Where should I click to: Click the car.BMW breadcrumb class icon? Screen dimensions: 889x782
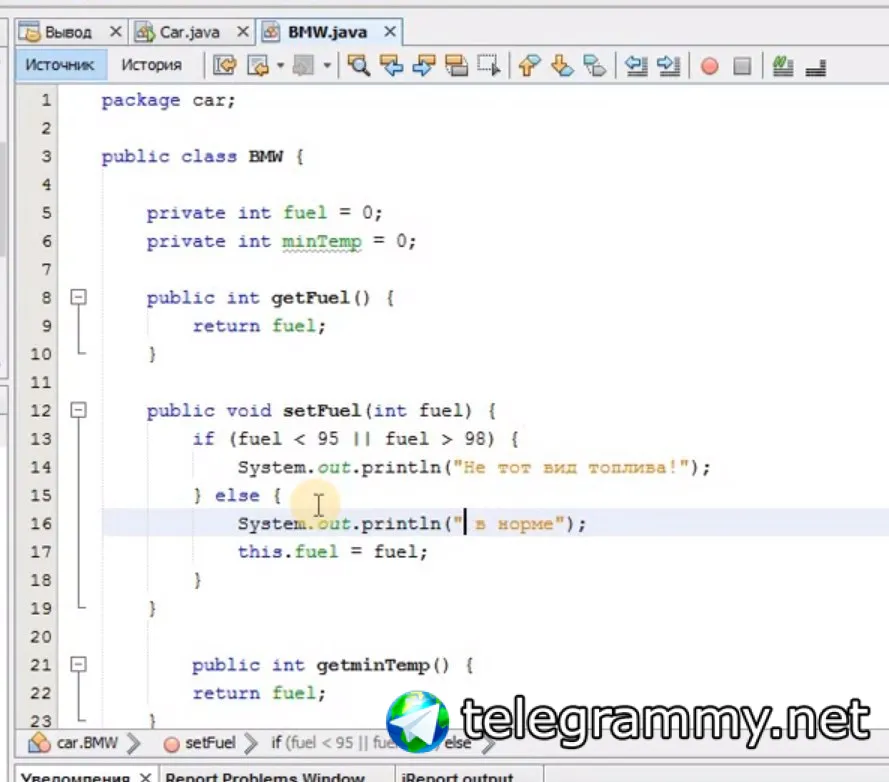pyautogui.click(x=39, y=742)
